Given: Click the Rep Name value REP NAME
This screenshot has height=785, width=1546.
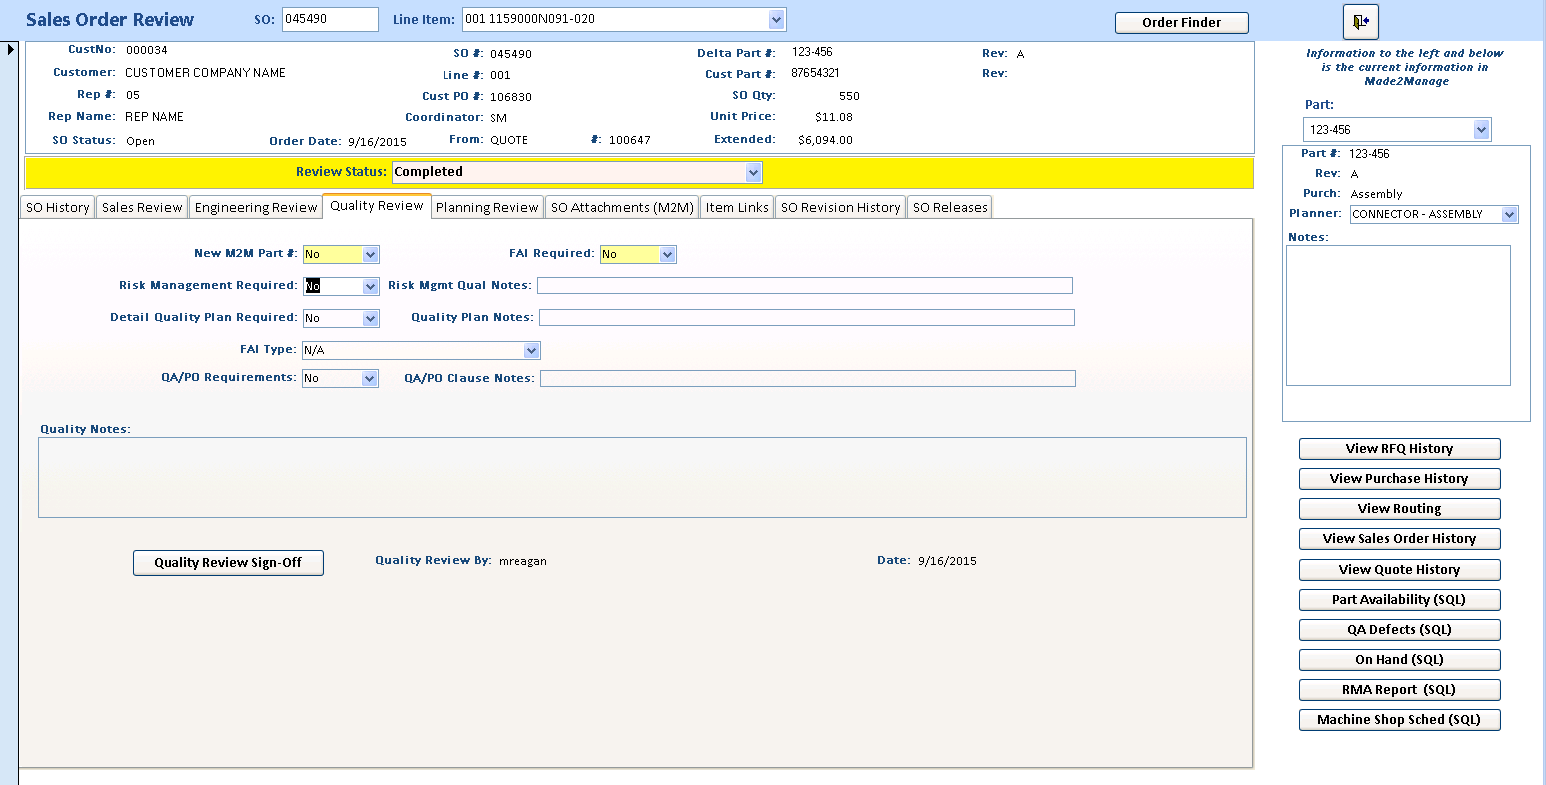Looking at the screenshot, I should click(x=154, y=117).
